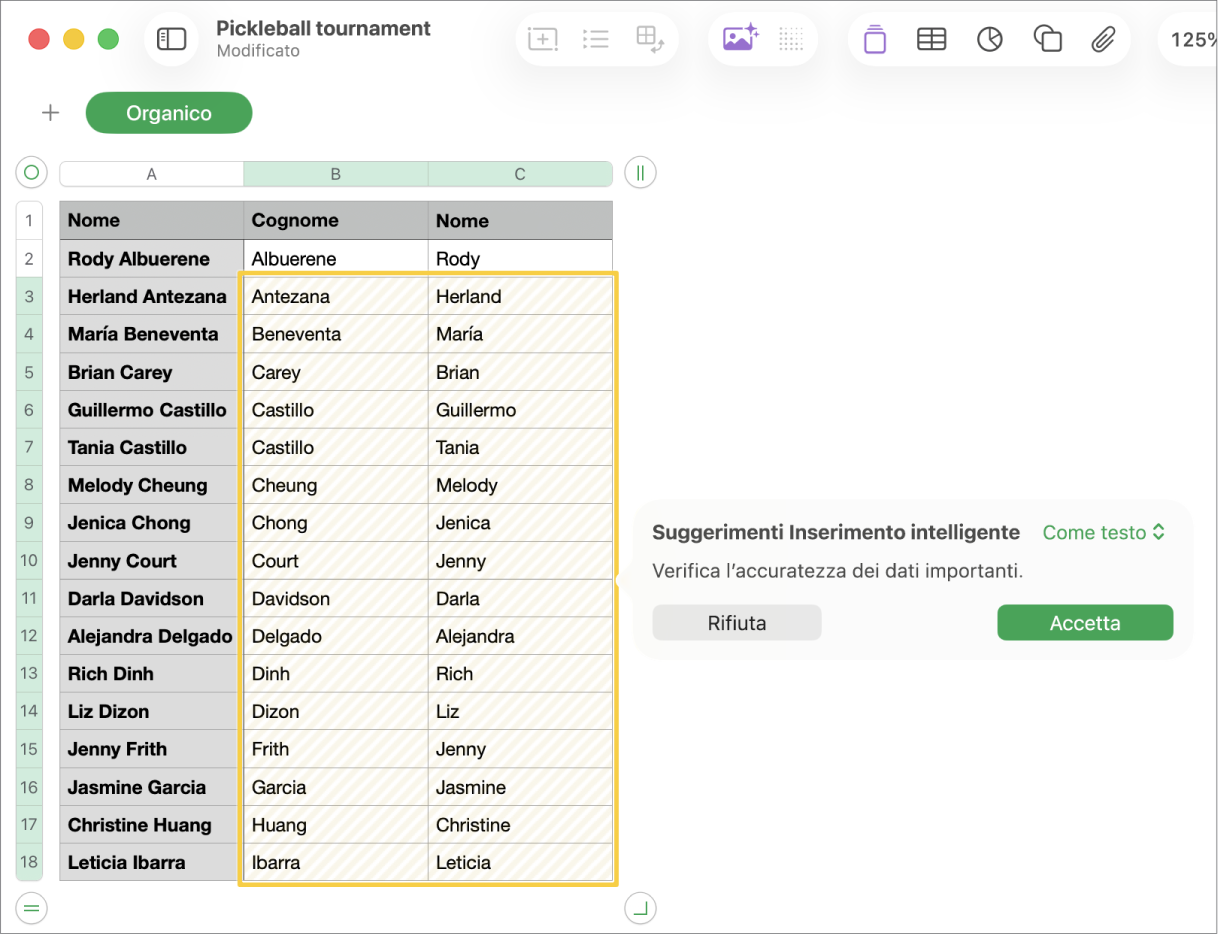Click the Dizon cell in column B
1218x934 pixels.
point(336,712)
